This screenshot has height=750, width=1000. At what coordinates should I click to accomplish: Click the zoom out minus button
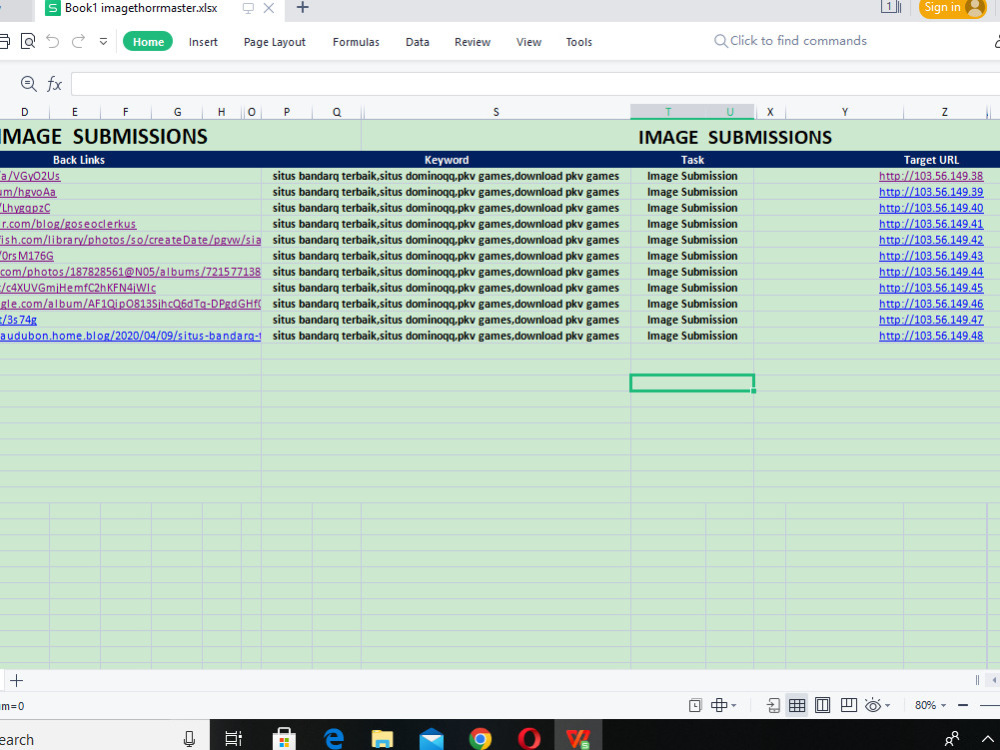pos(963,705)
